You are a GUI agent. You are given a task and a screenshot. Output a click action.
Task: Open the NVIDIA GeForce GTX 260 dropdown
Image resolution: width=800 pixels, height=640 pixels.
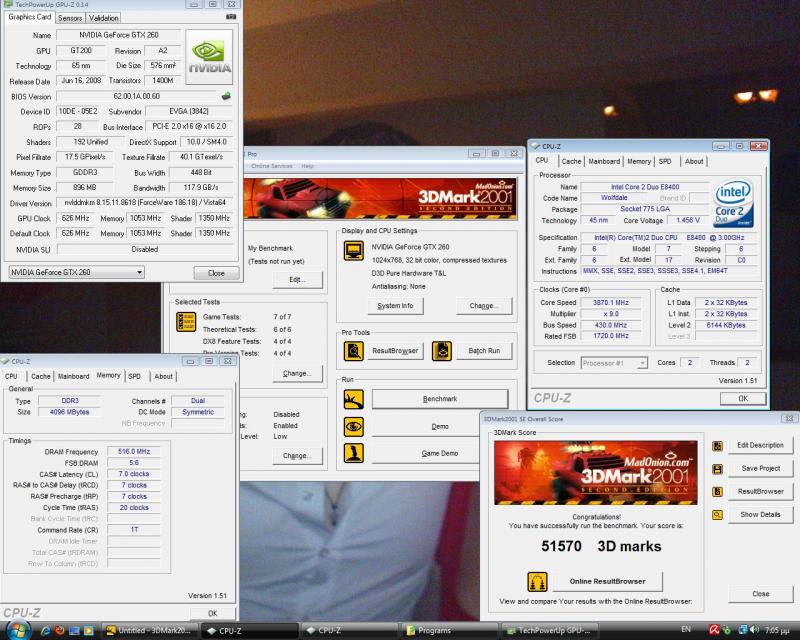[x=77, y=273]
